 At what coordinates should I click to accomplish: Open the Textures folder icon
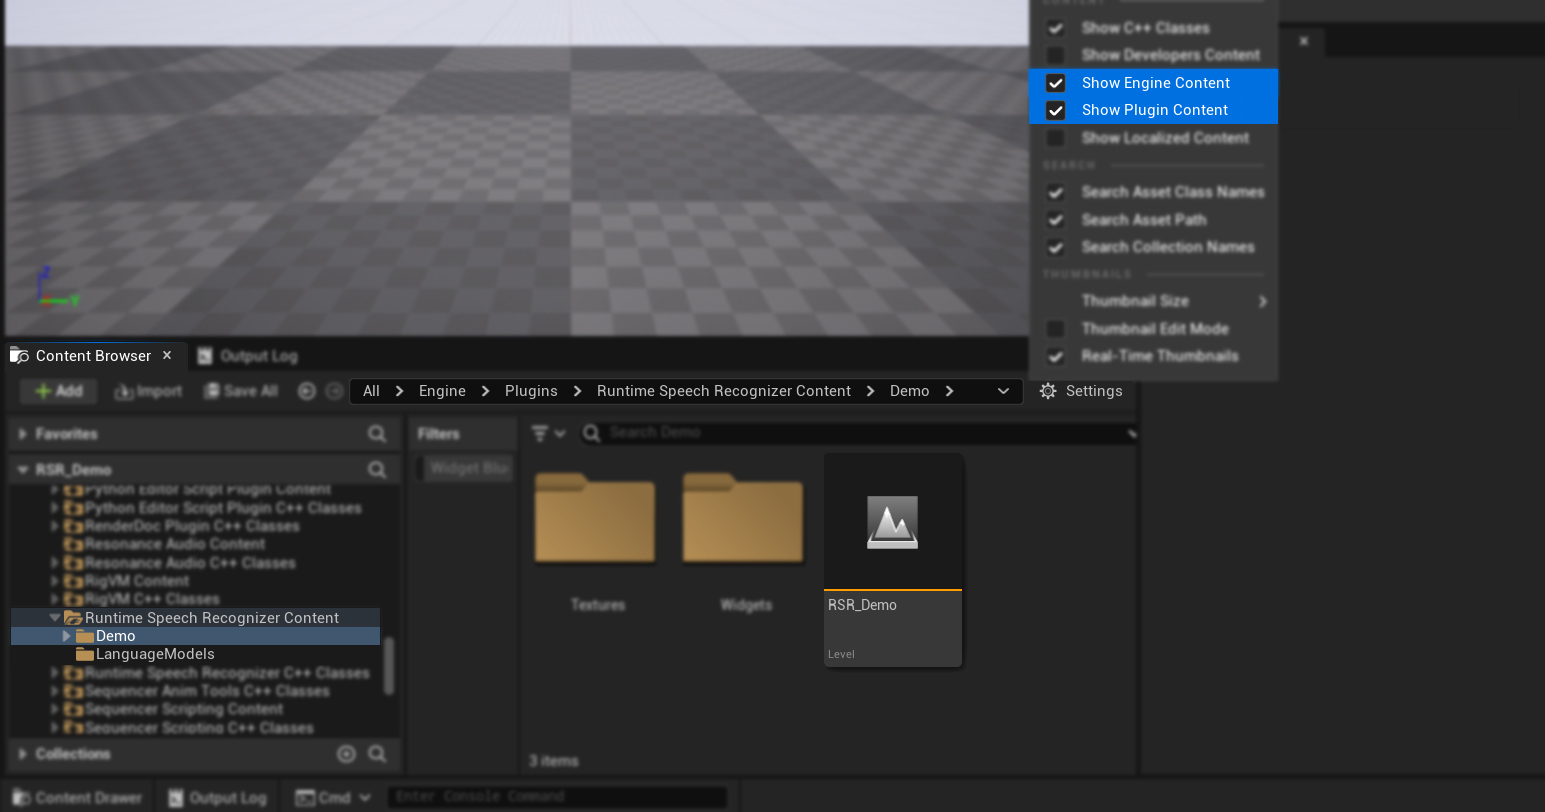(595, 518)
